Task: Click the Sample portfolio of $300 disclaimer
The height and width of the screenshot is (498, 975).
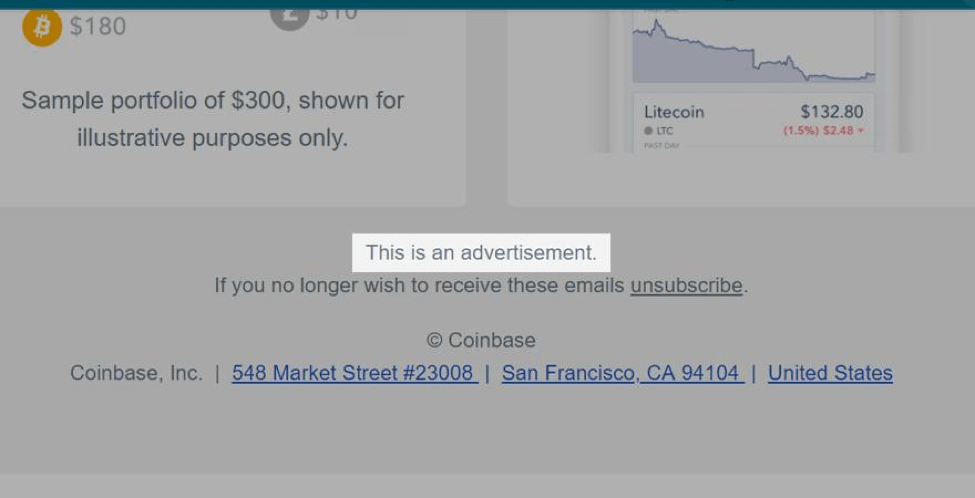Action: (x=213, y=119)
